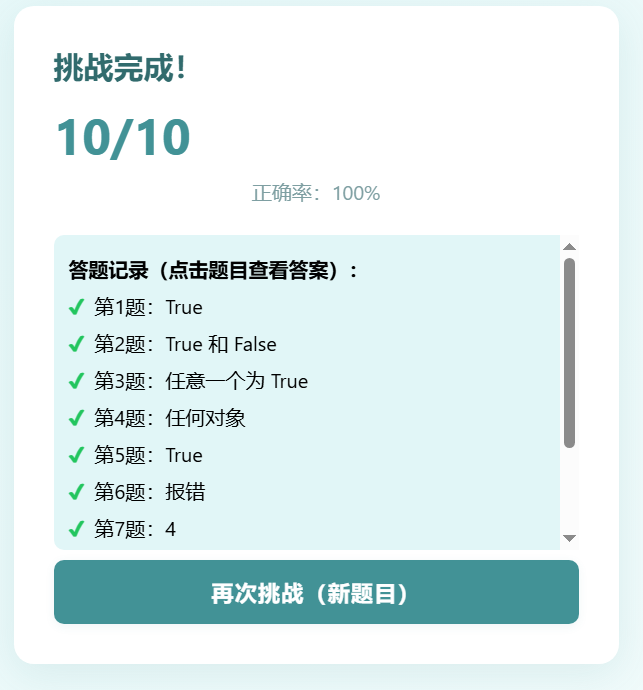Viewport: 643px width, 690px height.
Task: Show answer for 第7题：4
Action: point(135,530)
